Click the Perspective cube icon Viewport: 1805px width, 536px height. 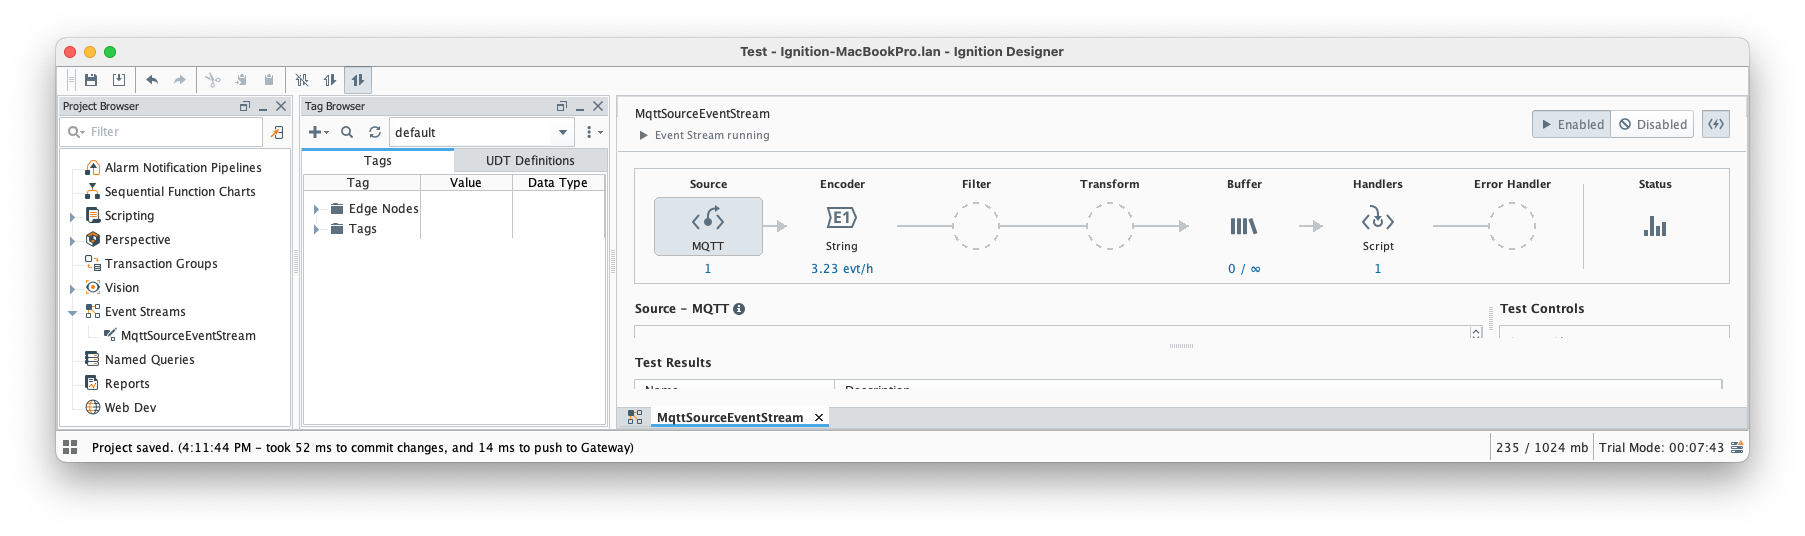coord(93,239)
